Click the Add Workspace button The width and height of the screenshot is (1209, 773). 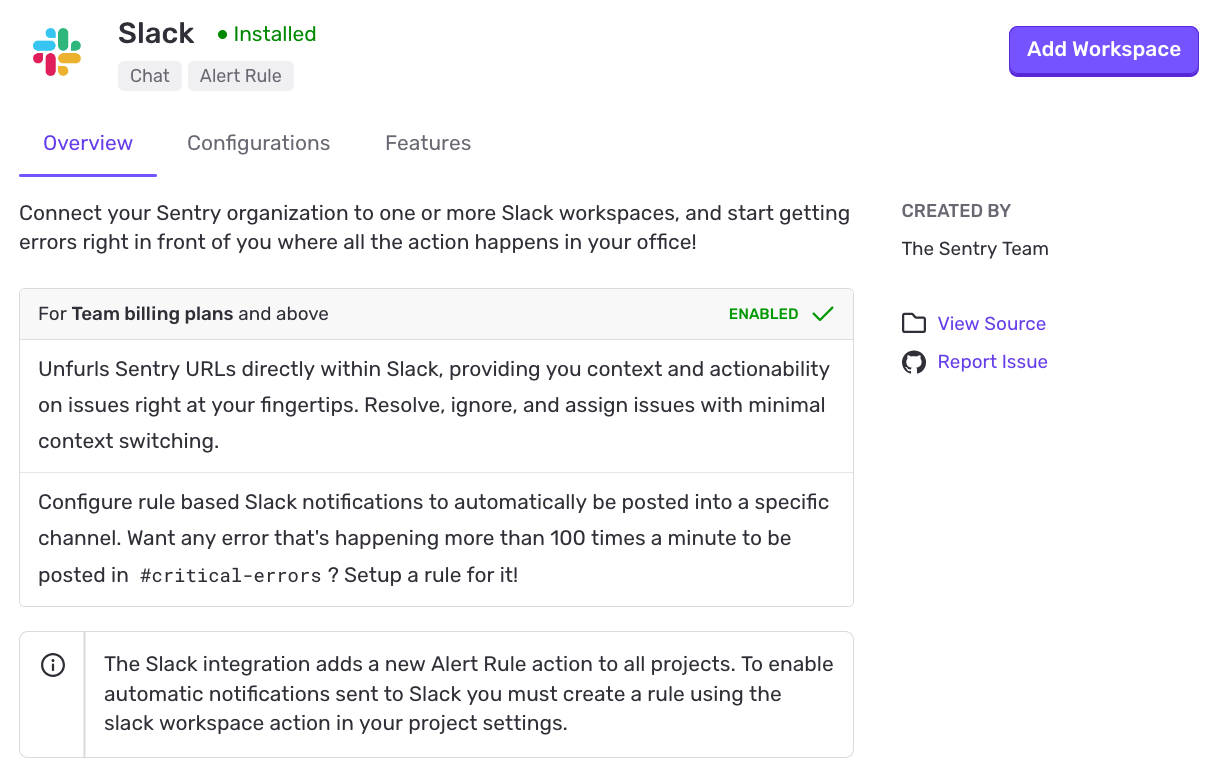[x=1104, y=50]
